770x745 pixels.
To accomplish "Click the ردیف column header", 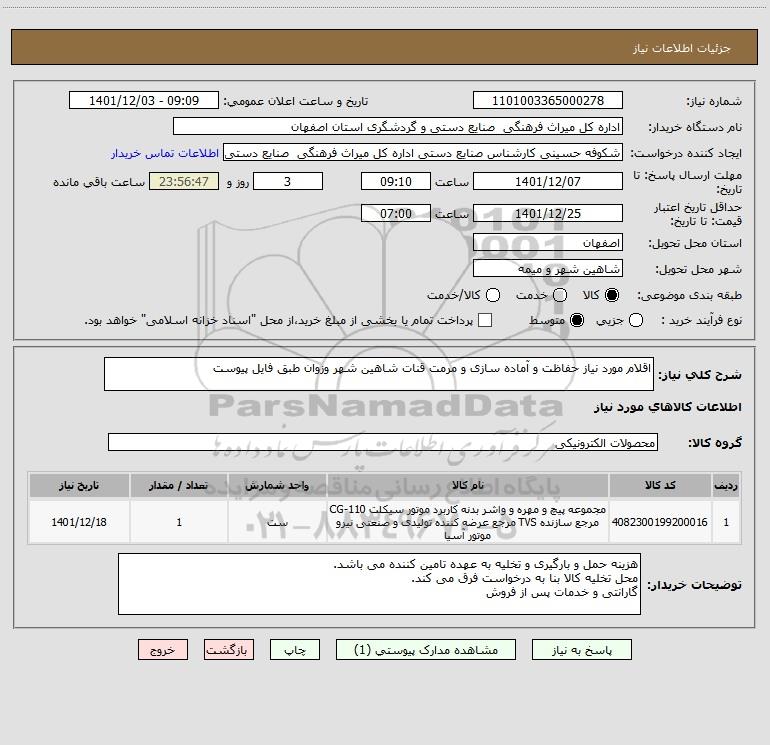I will pyautogui.click(x=726, y=485).
